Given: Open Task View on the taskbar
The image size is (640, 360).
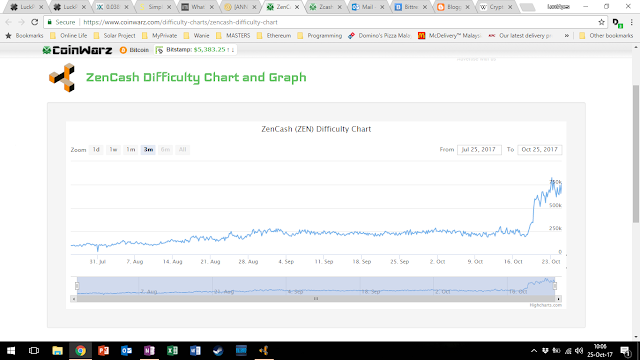Looking at the screenshot, I should click(x=34, y=351).
